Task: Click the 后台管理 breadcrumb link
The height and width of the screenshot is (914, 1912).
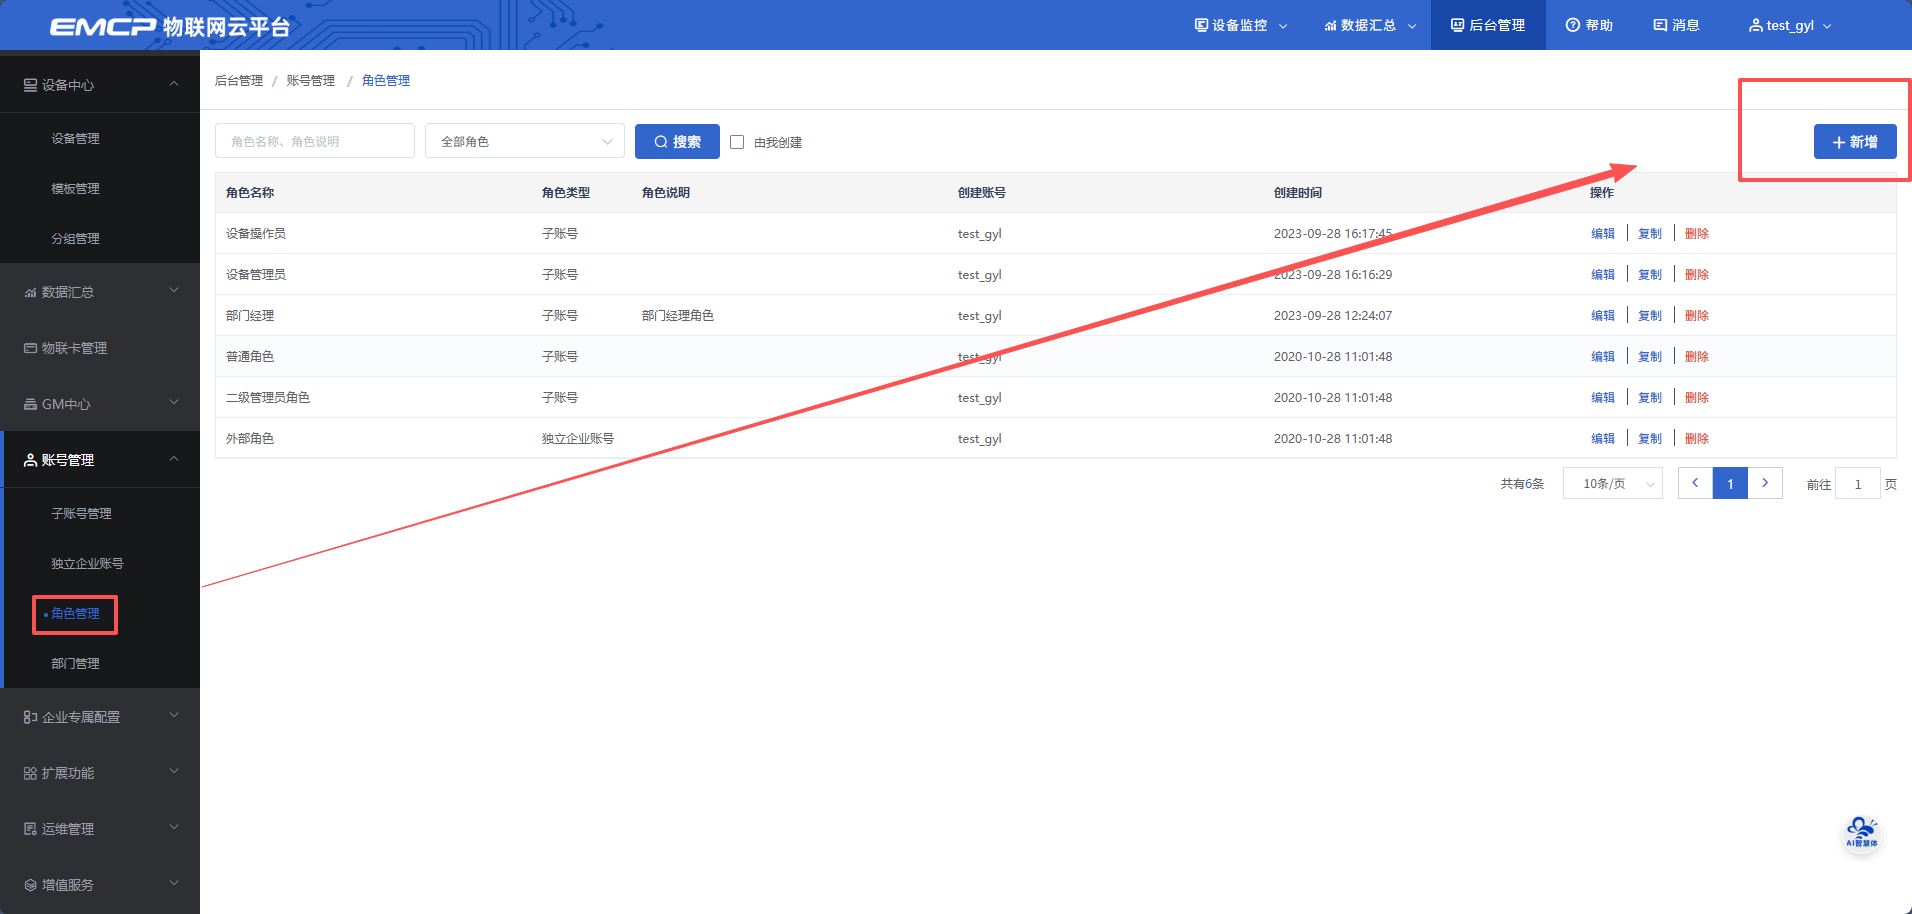Action: coord(239,81)
